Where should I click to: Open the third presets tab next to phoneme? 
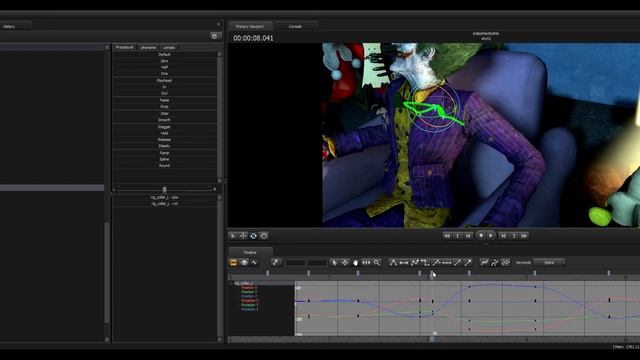tap(169, 48)
